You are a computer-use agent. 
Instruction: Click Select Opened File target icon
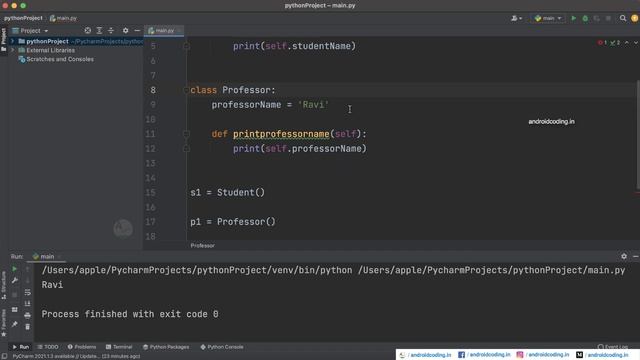pyautogui.click(x=87, y=31)
